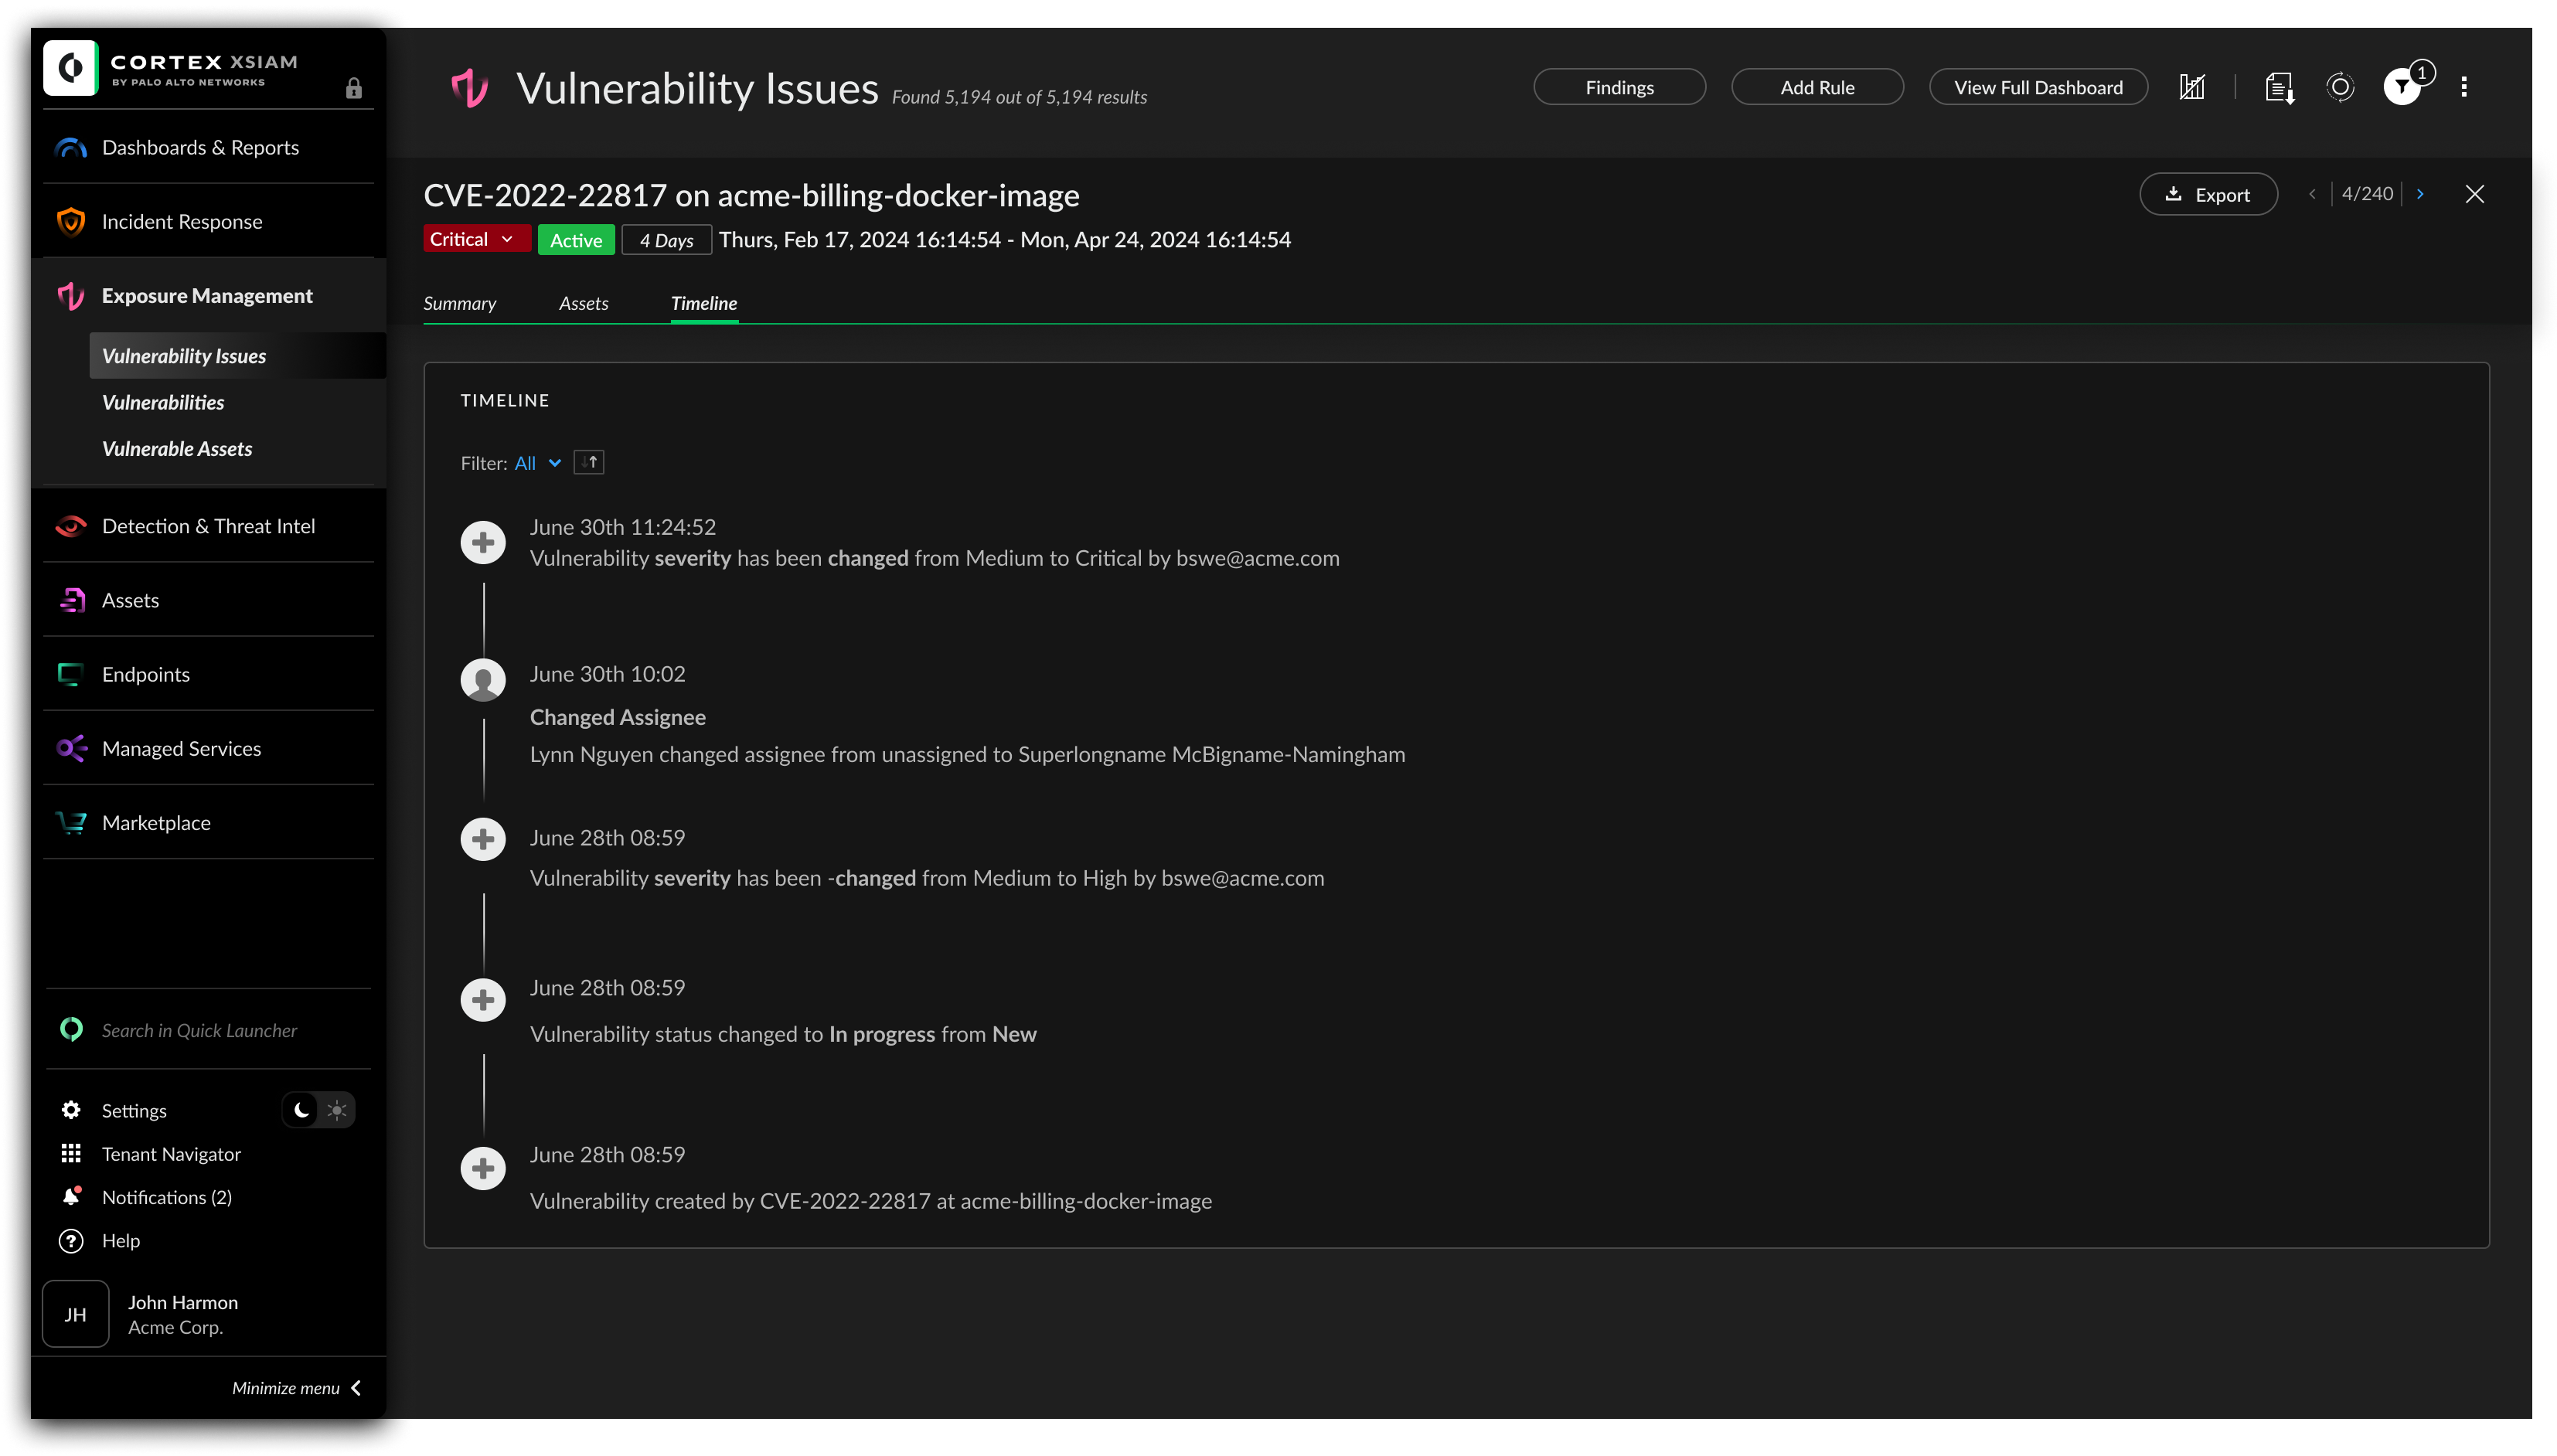Click the Managed Services icon
The width and height of the screenshot is (2557, 1456).
pyautogui.click(x=70, y=747)
